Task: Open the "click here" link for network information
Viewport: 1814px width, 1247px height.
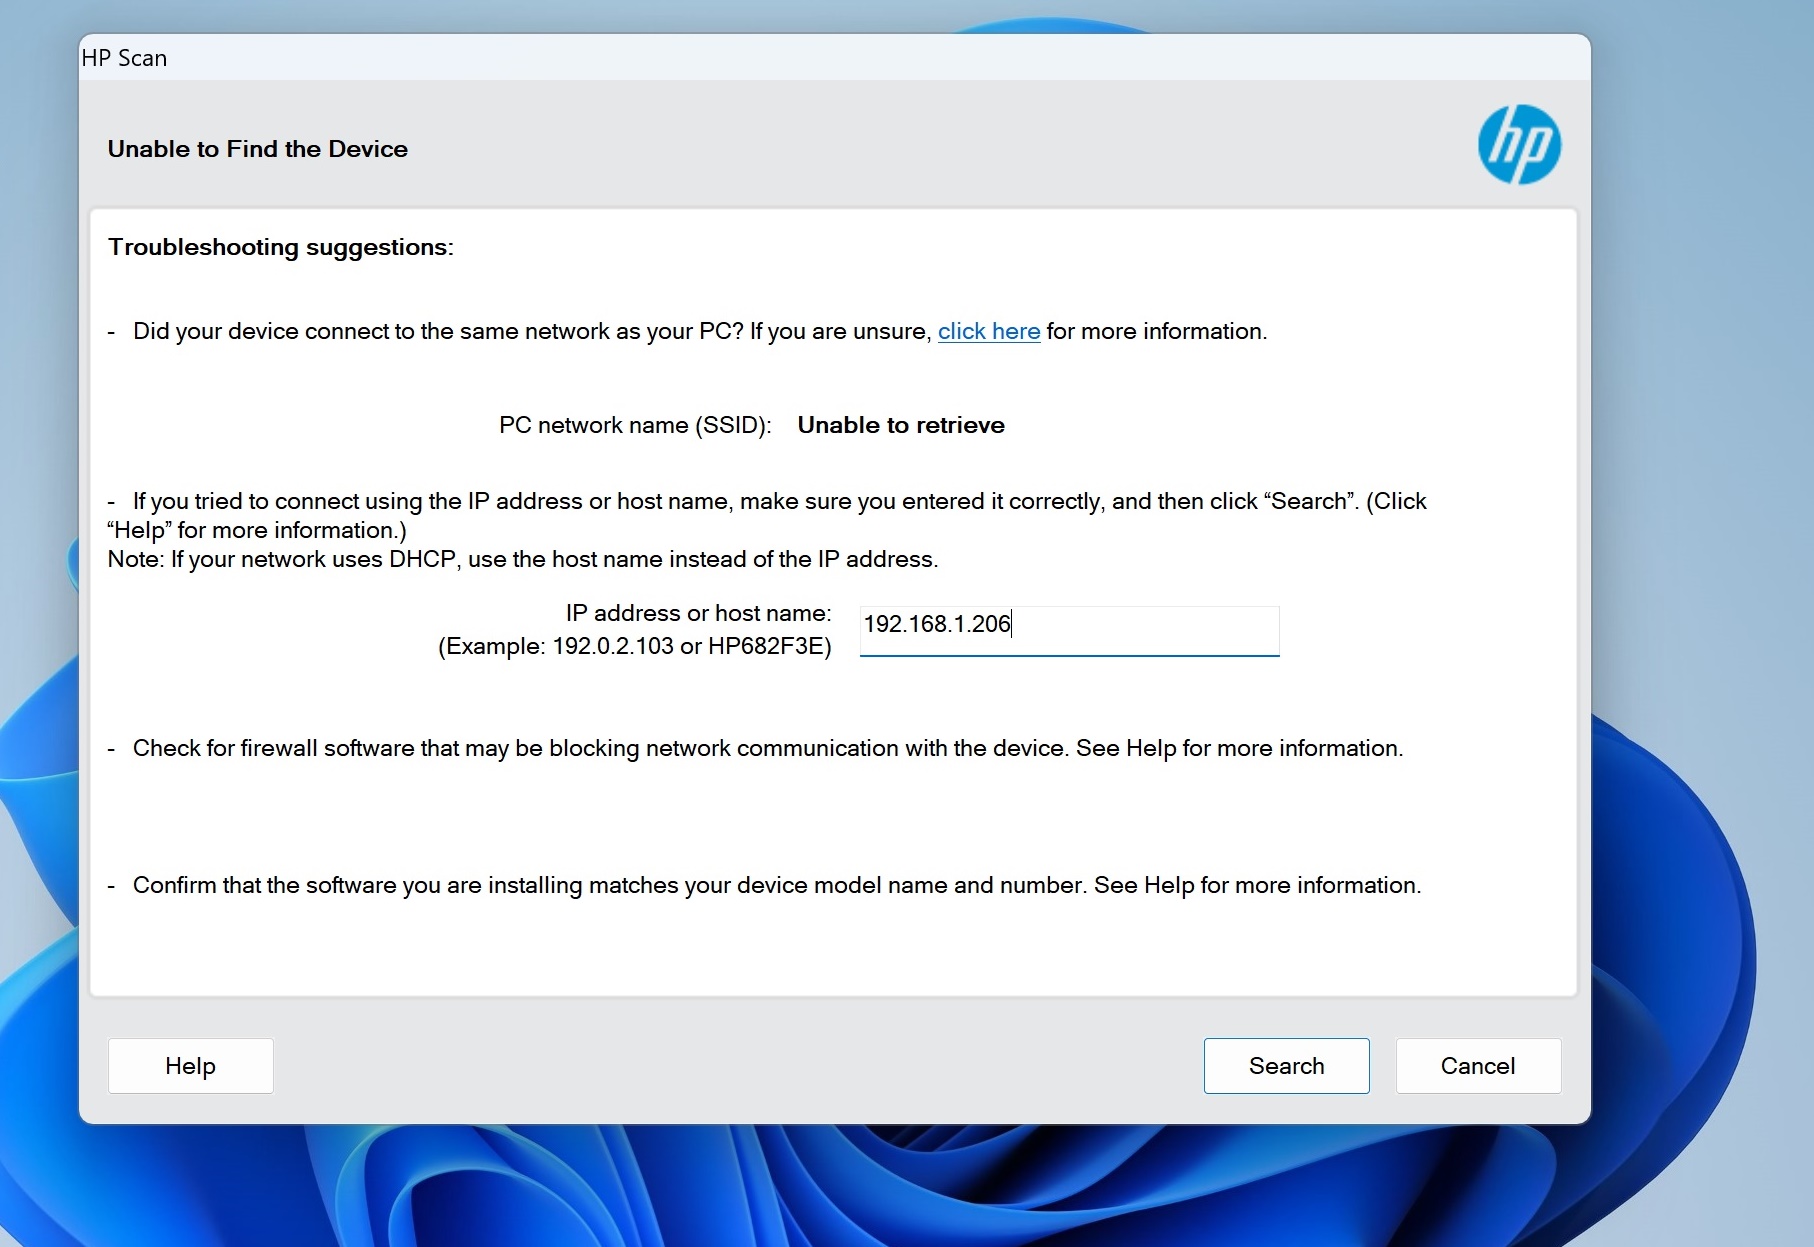Action: coord(988,331)
